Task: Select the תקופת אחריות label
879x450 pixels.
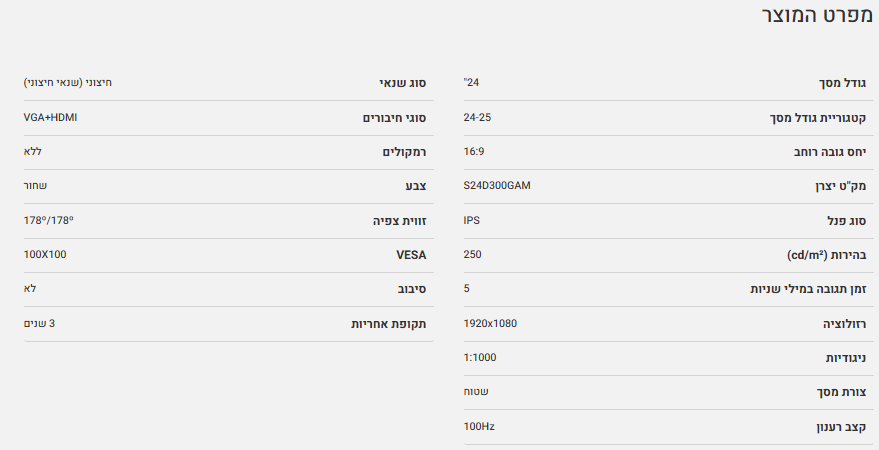Action: tap(388, 324)
